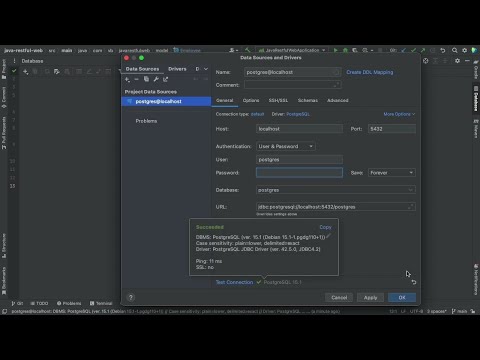Open JavaRestfulWebApplication run configuration dropdown

click(292, 50)
